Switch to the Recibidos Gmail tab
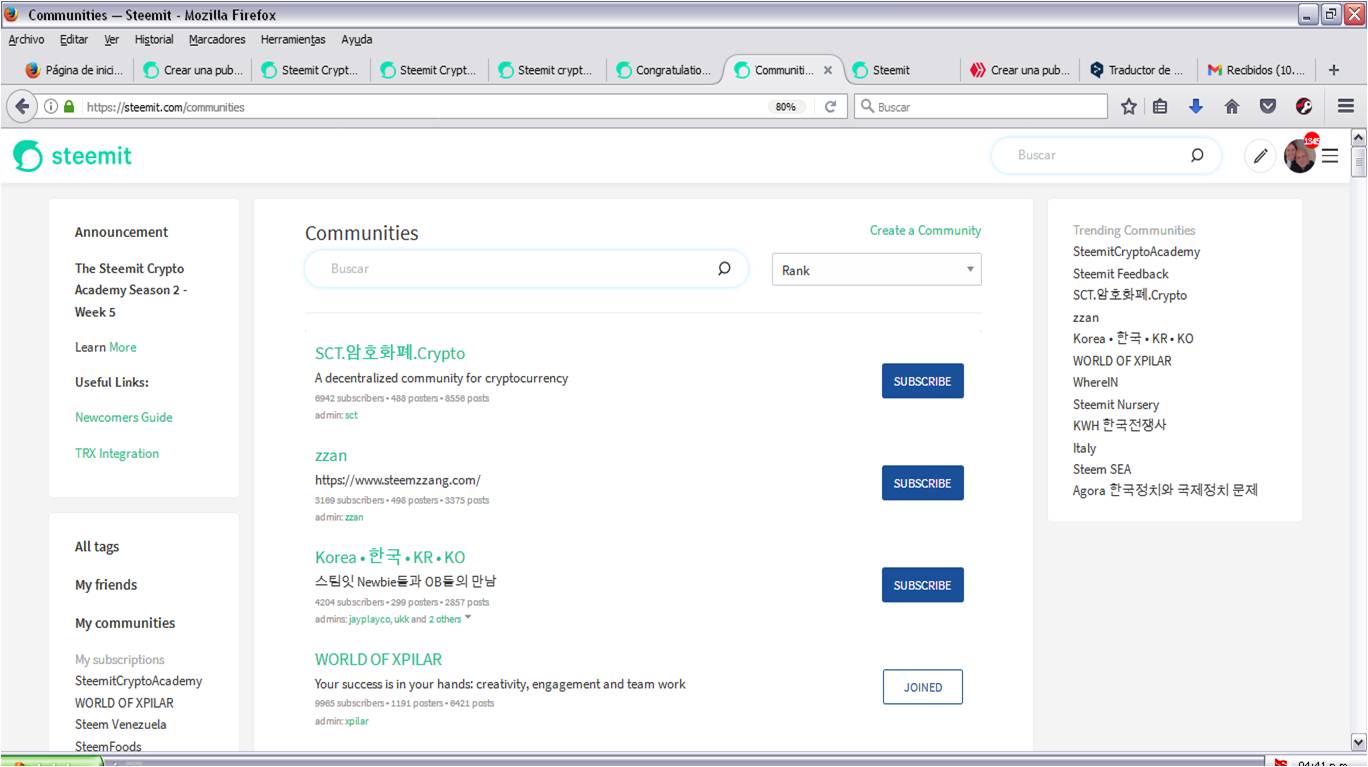The image size is (1368, 767). [1255, 70]
